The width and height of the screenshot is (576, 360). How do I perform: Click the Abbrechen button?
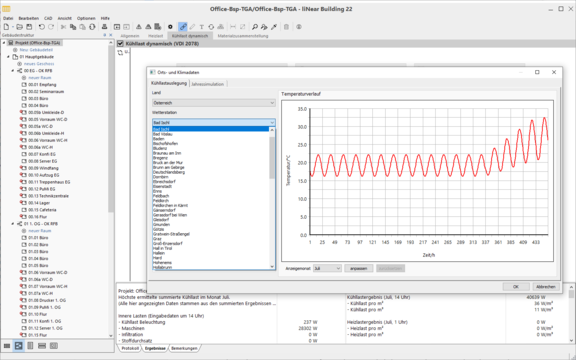click(x=546, y=287)
